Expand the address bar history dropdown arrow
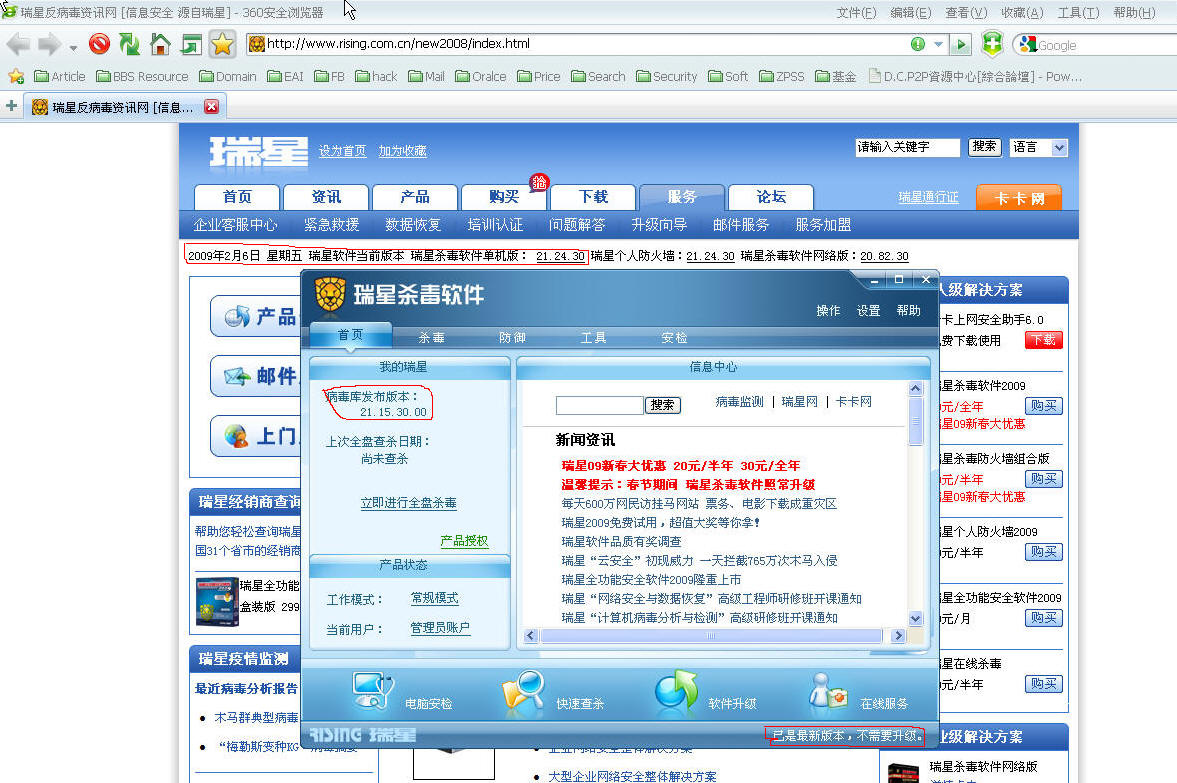The width and height of the screenshot is (1177, 783). [938, 44]
